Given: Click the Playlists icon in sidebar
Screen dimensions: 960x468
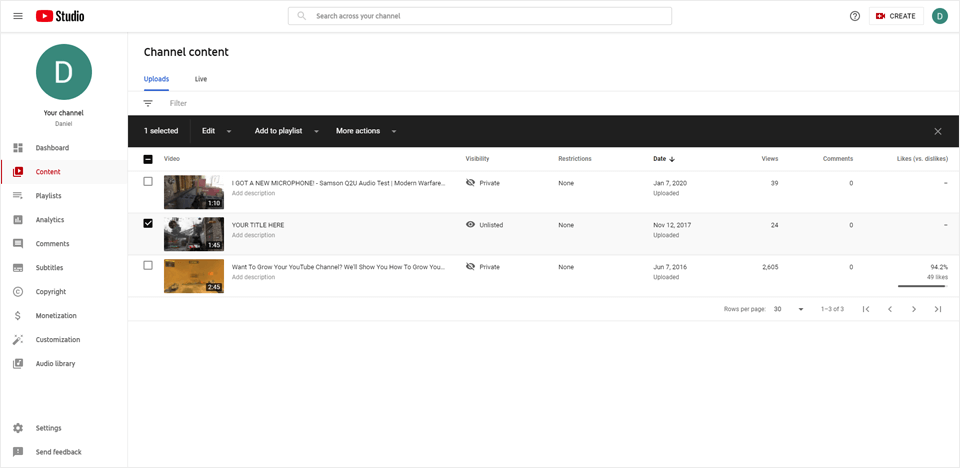Looking at the screenshot, I should click(18, 195).
